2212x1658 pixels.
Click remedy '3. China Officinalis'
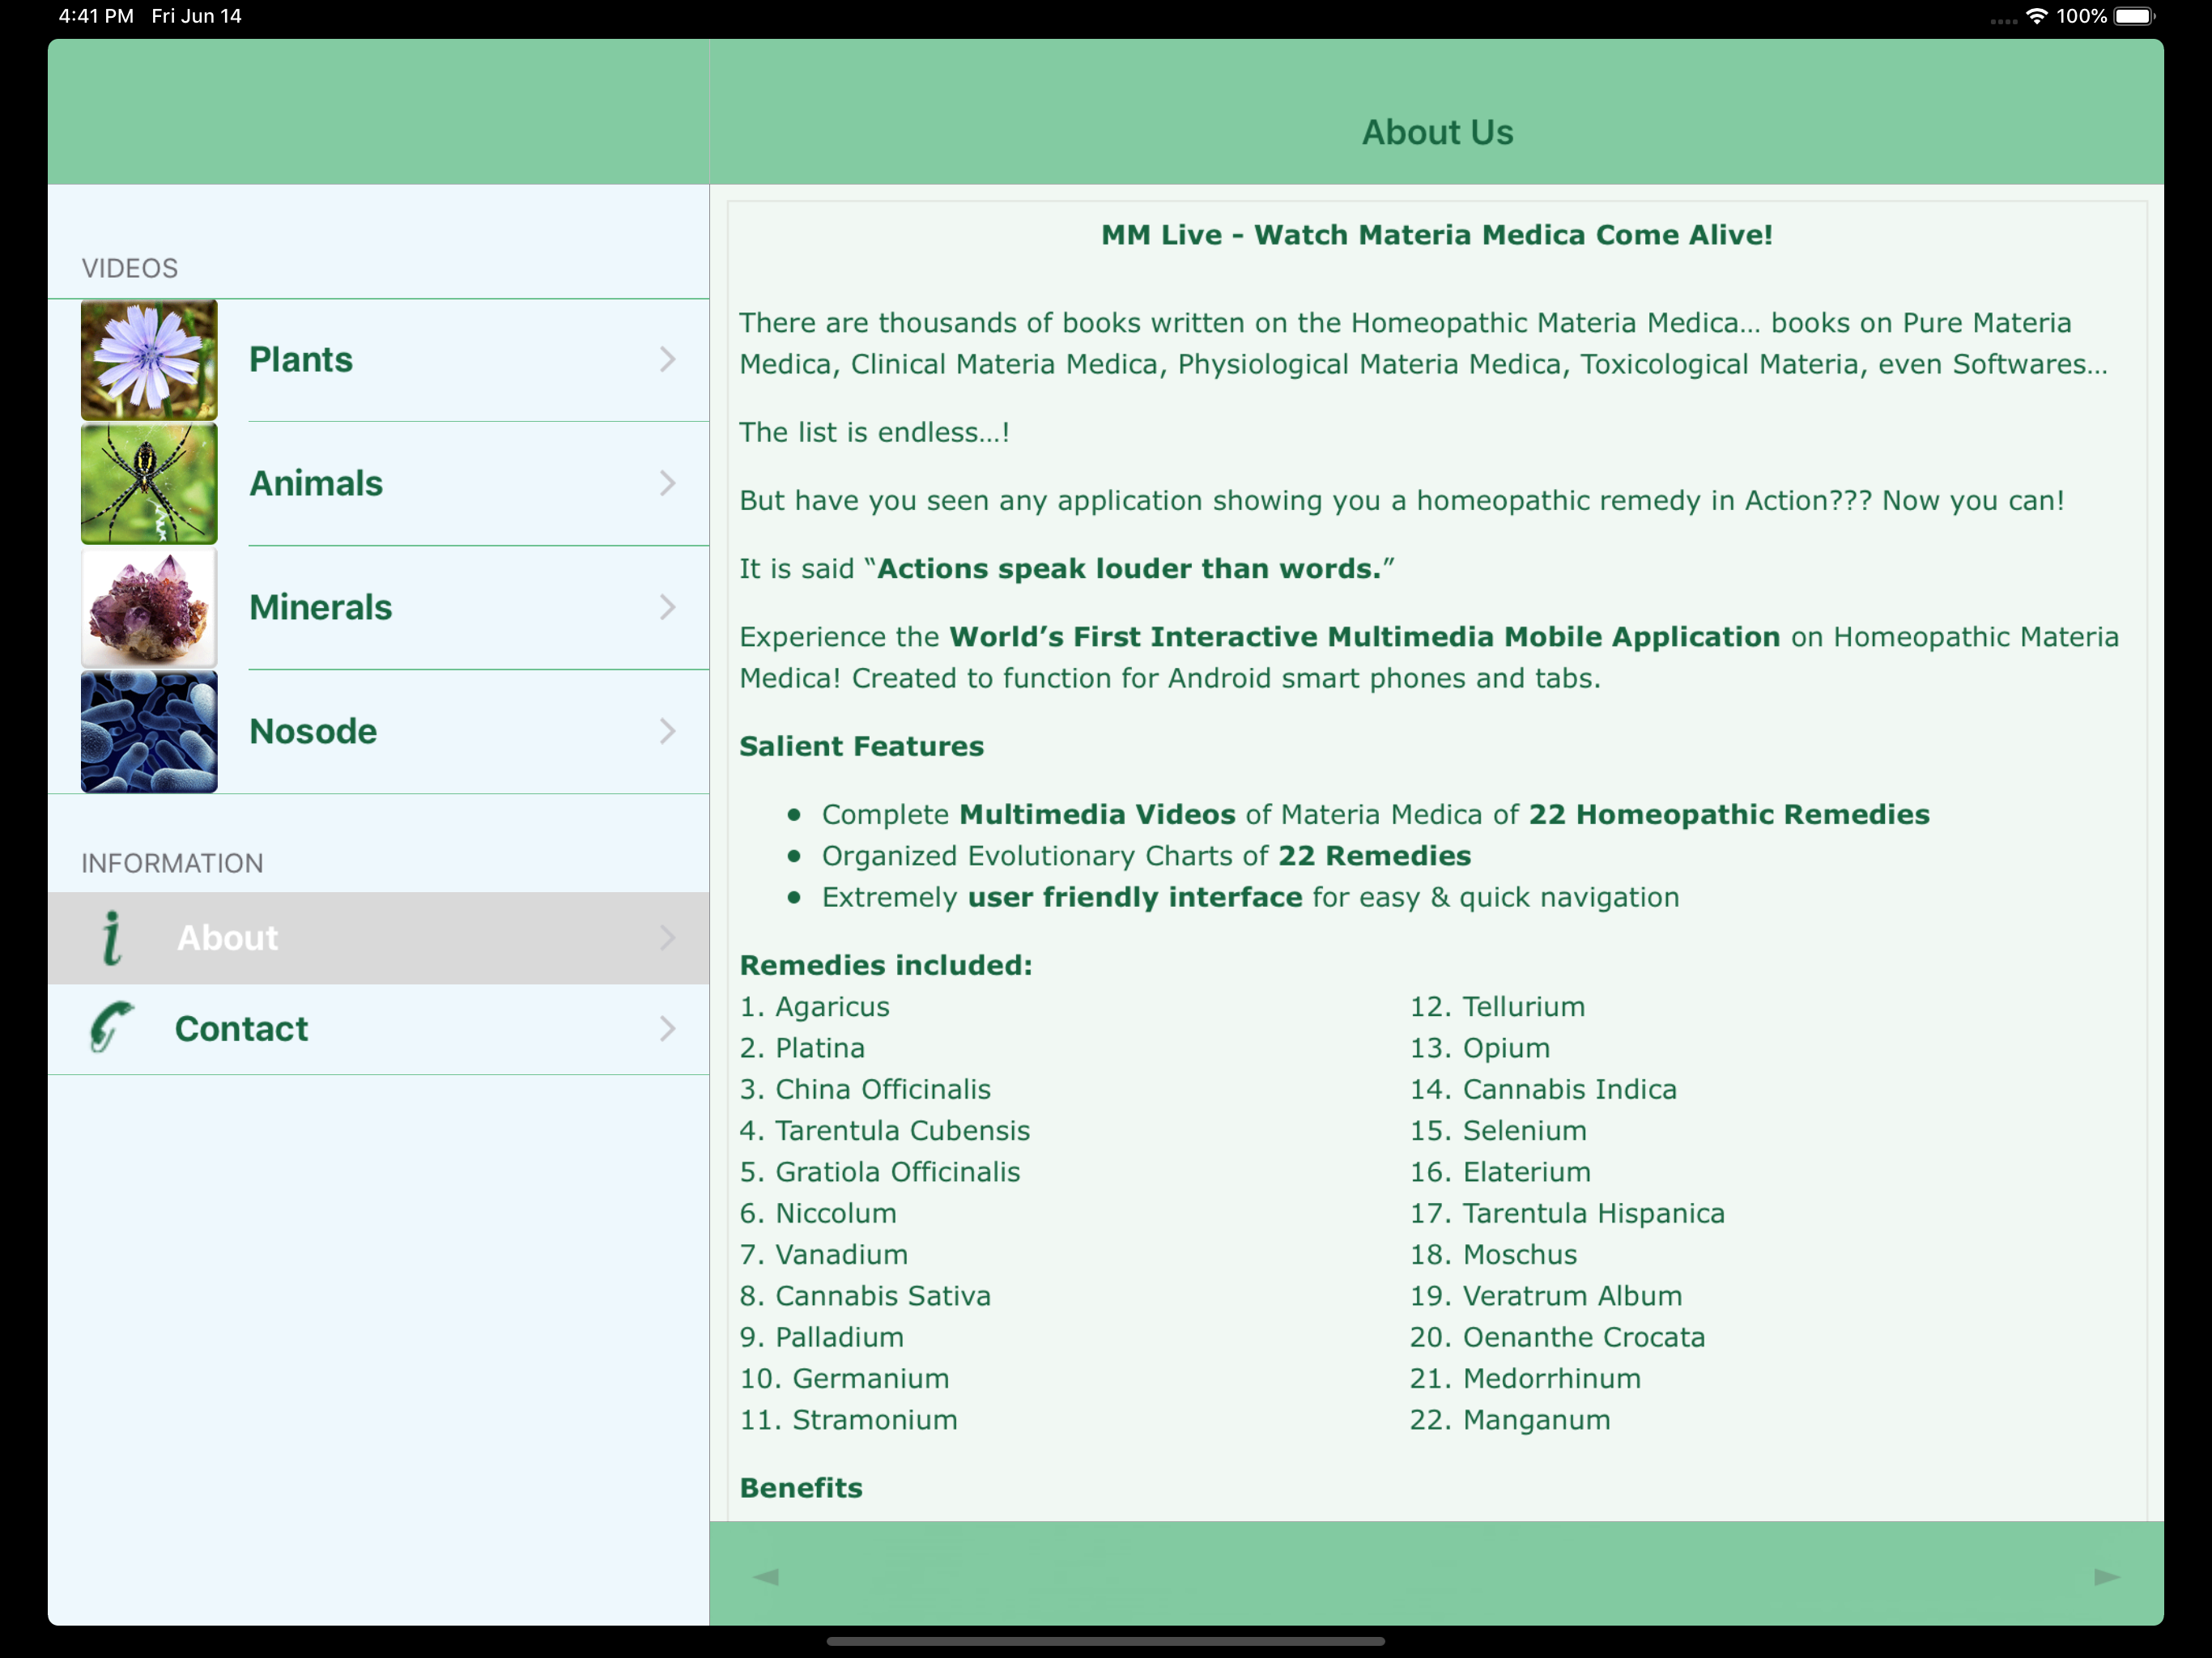tap(865, 1090)
